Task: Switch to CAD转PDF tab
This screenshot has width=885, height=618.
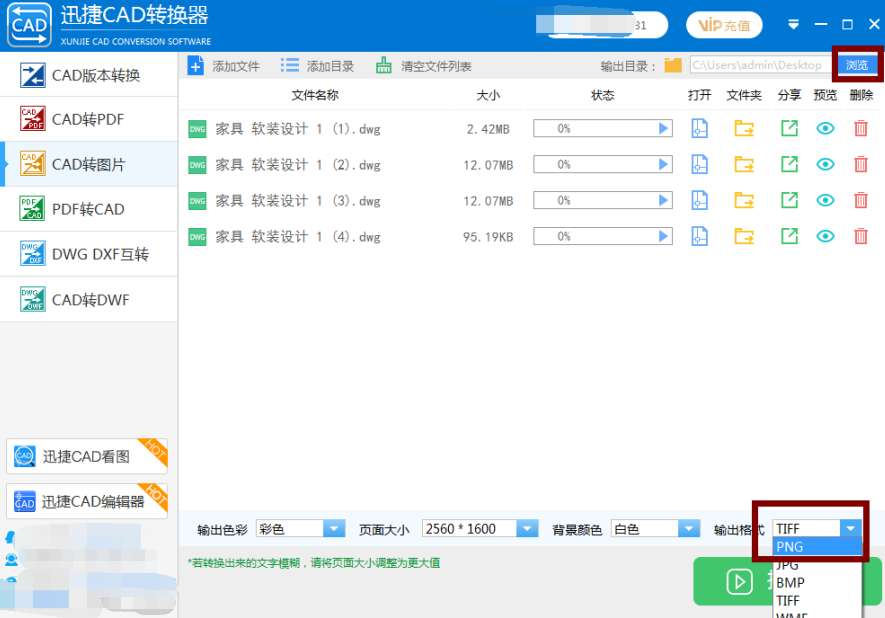Action: coord(89,119)
